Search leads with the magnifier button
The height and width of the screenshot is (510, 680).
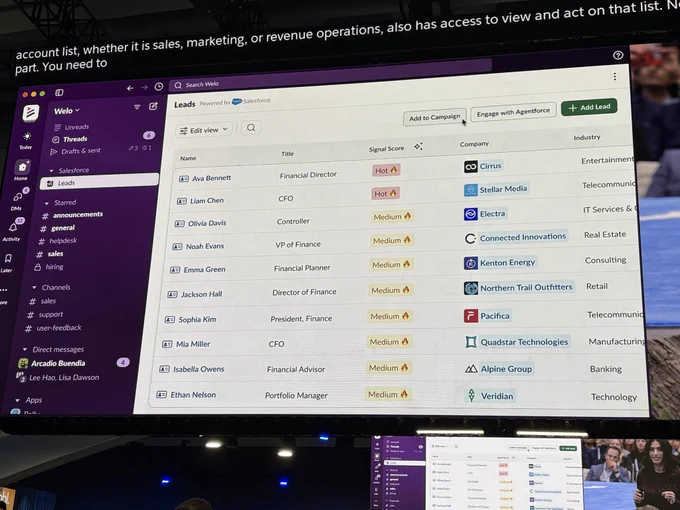click(251, 128)
